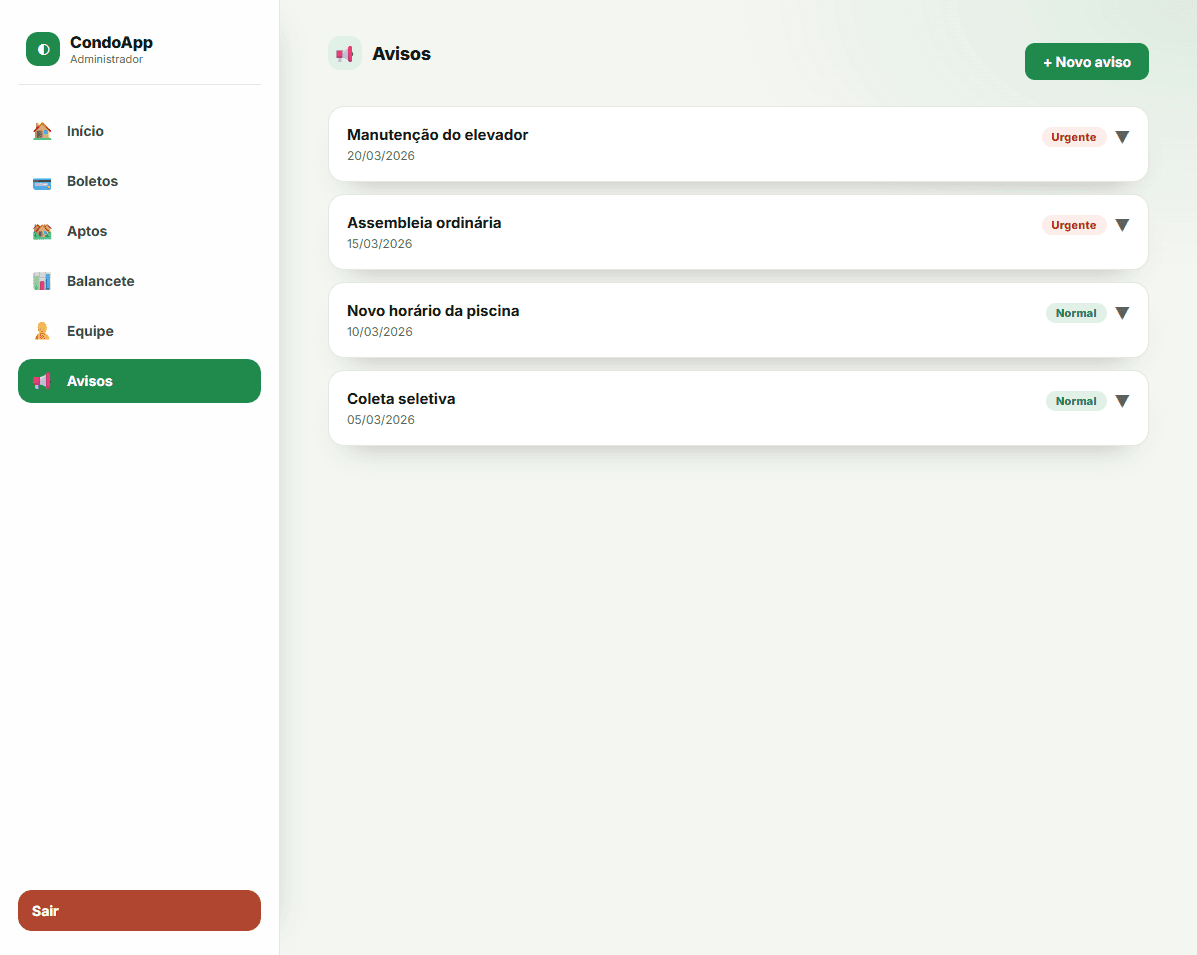The image size is (1197, 955).
Task: Click the Urgente badge on Assembleia ordinária
Action: click(x=1073, y=225)
